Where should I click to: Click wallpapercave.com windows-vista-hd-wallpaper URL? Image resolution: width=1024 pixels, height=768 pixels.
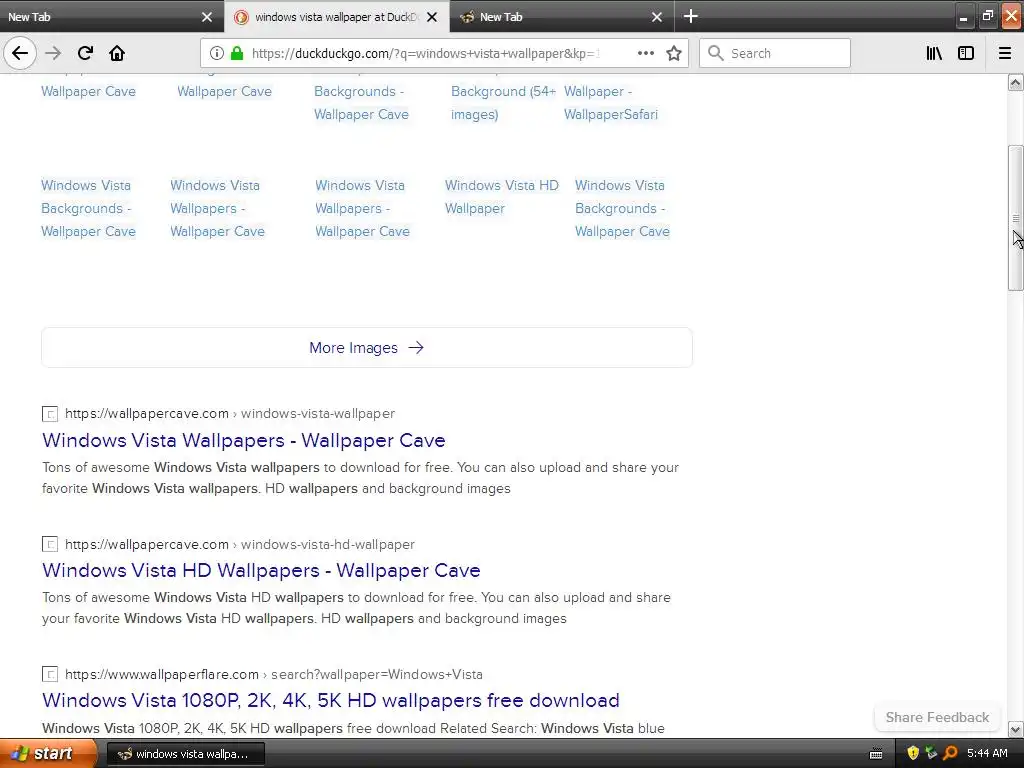pos(240,544)
